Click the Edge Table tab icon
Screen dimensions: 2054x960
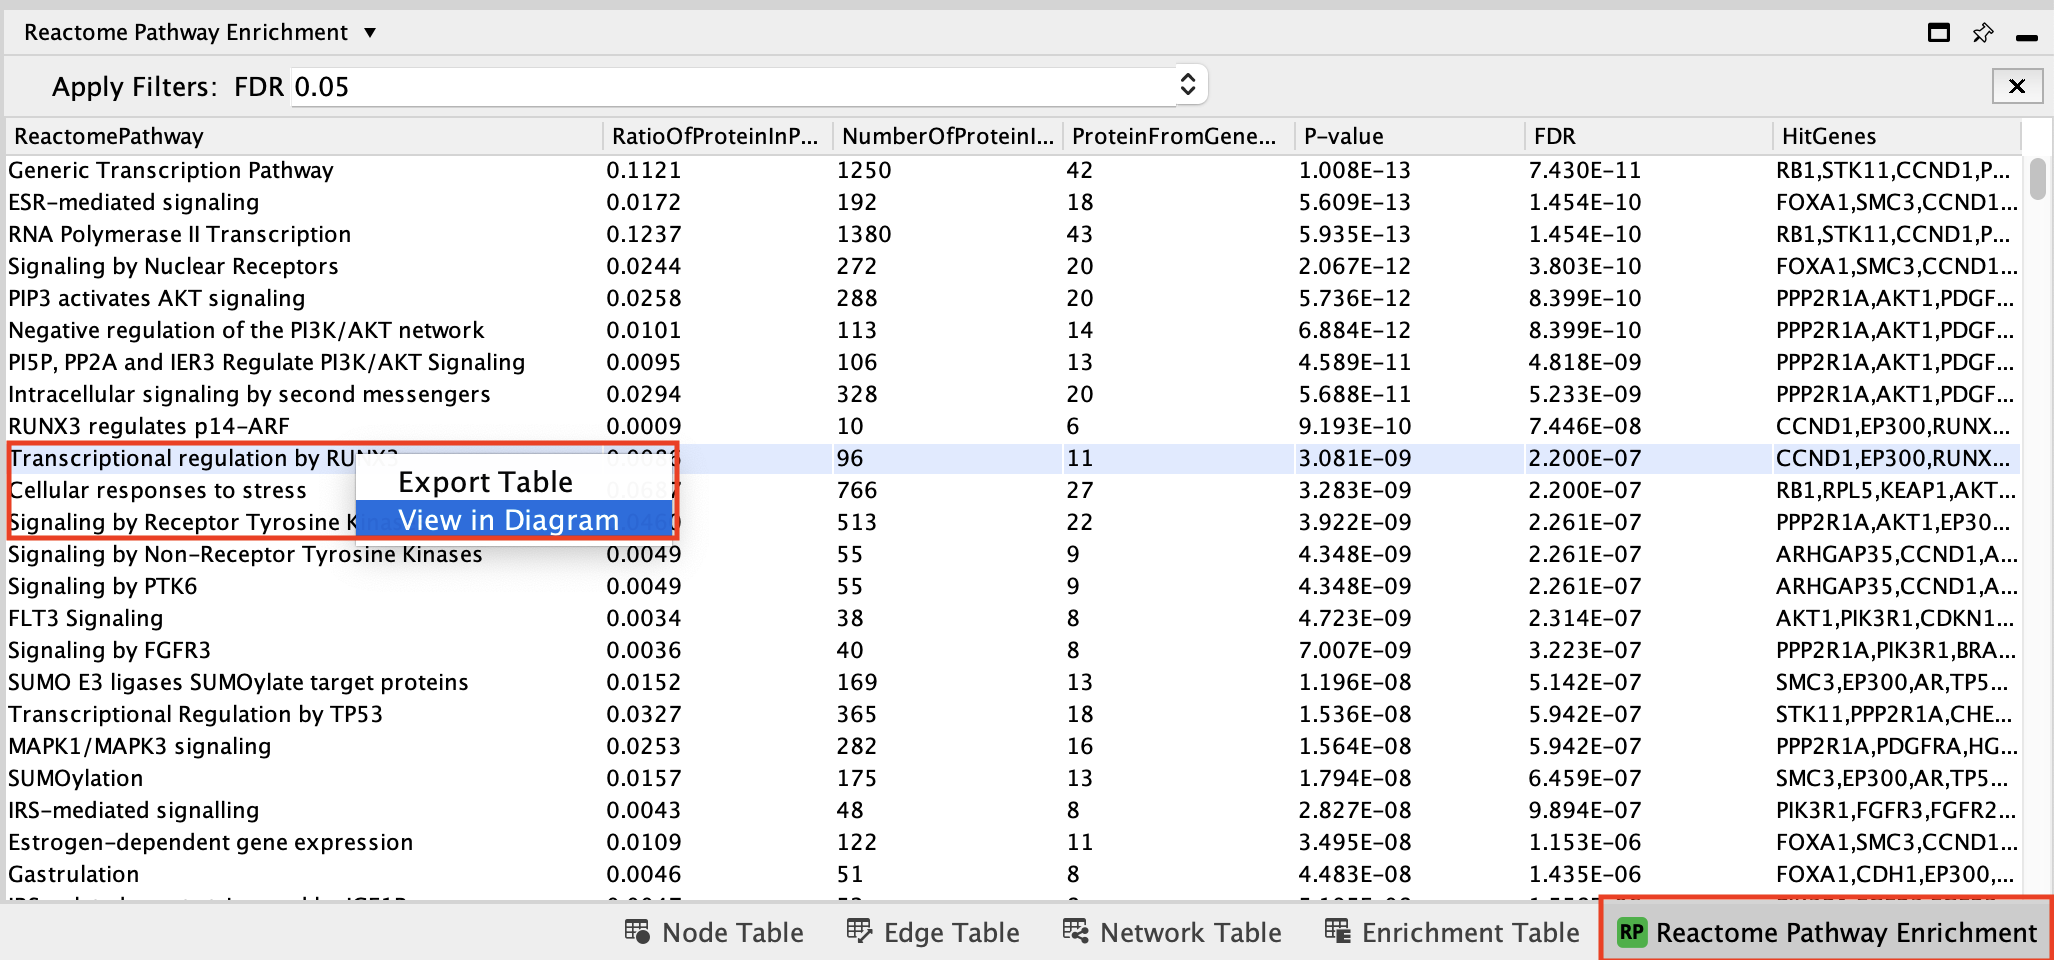(858, 932)
